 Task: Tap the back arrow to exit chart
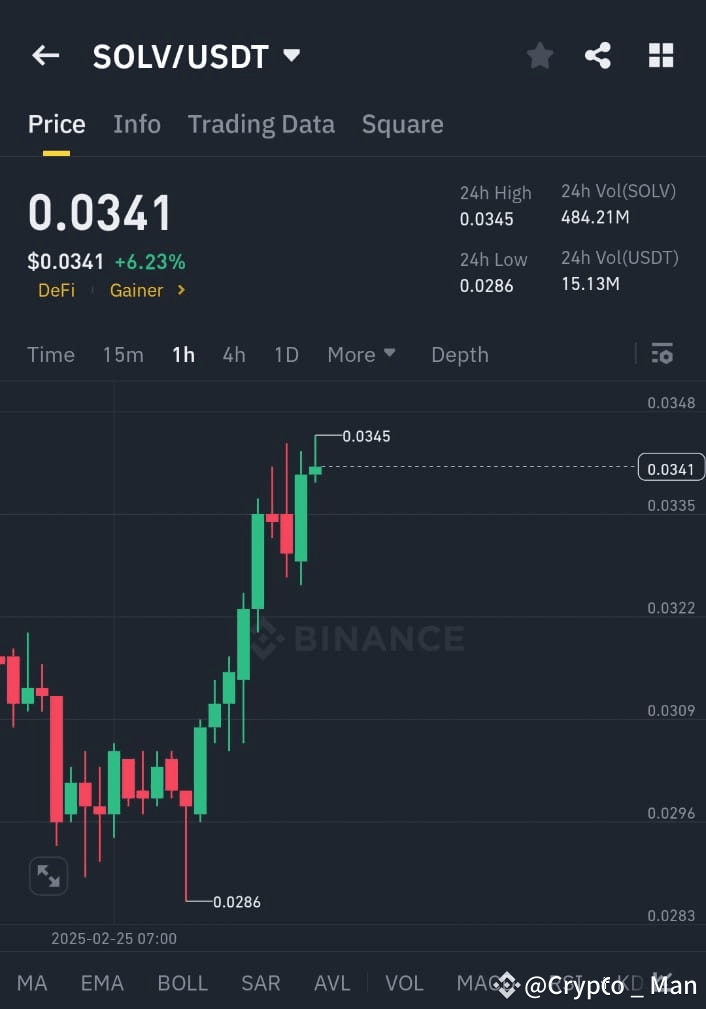coord(45,56)
